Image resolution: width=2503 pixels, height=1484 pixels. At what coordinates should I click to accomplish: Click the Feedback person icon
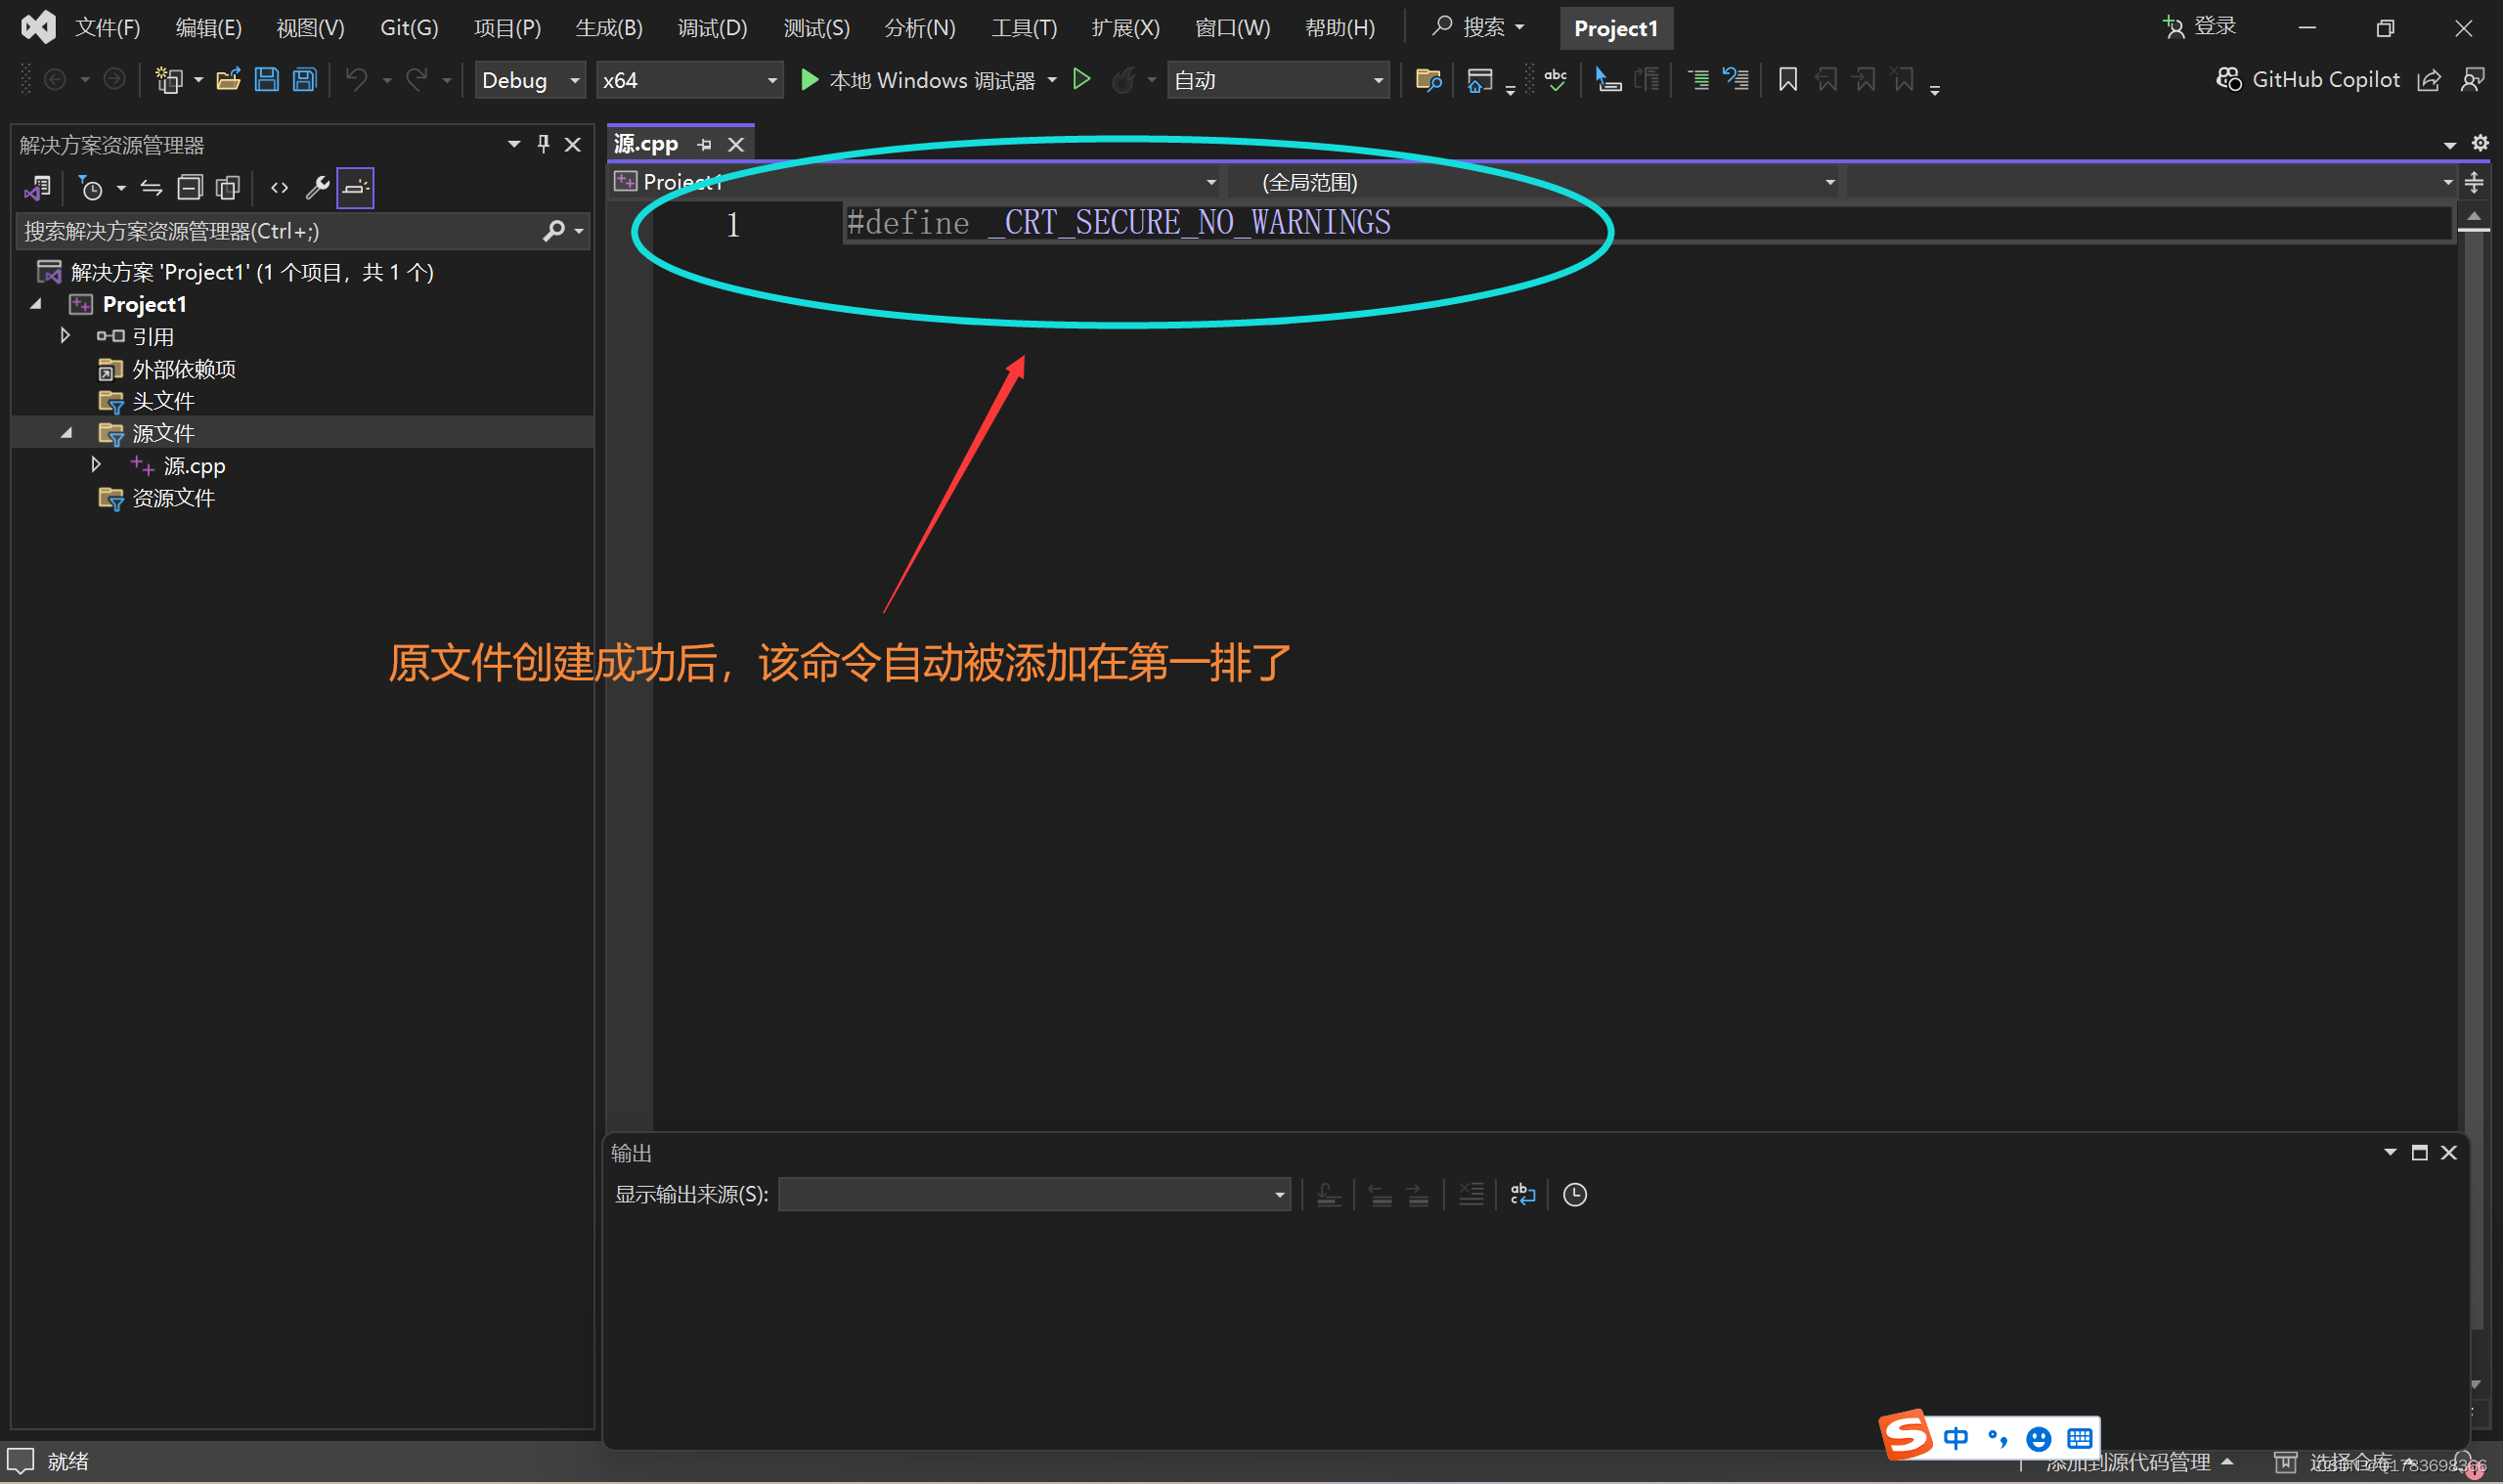(x=2473, y=80)
